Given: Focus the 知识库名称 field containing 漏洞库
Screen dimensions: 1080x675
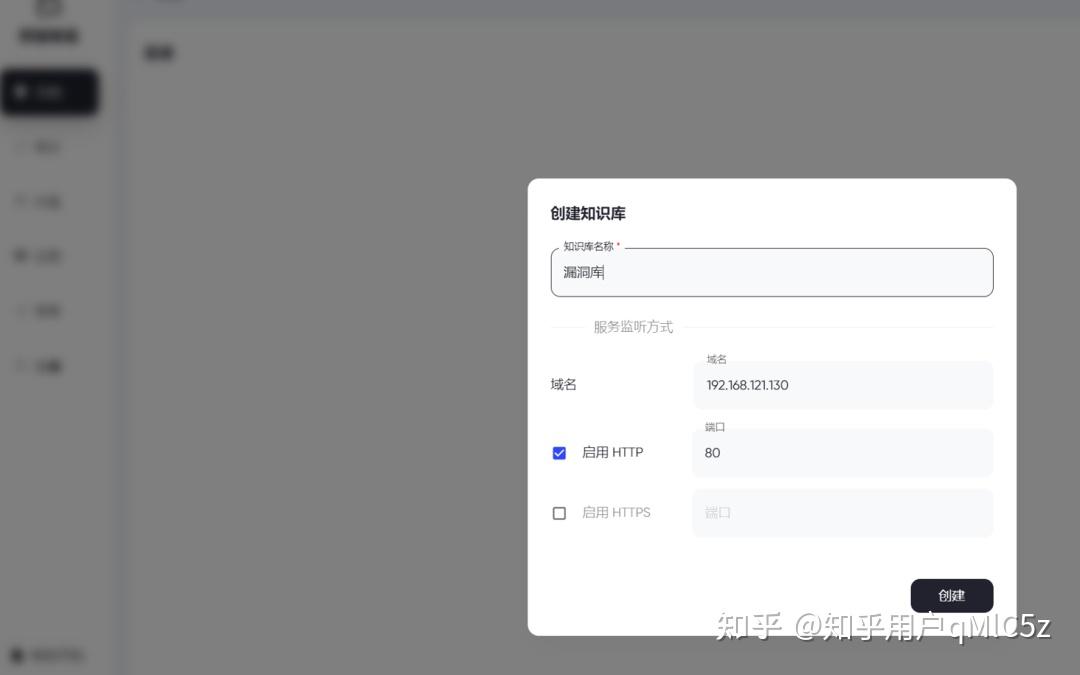Looking at the screenshot, I should 771,272.
